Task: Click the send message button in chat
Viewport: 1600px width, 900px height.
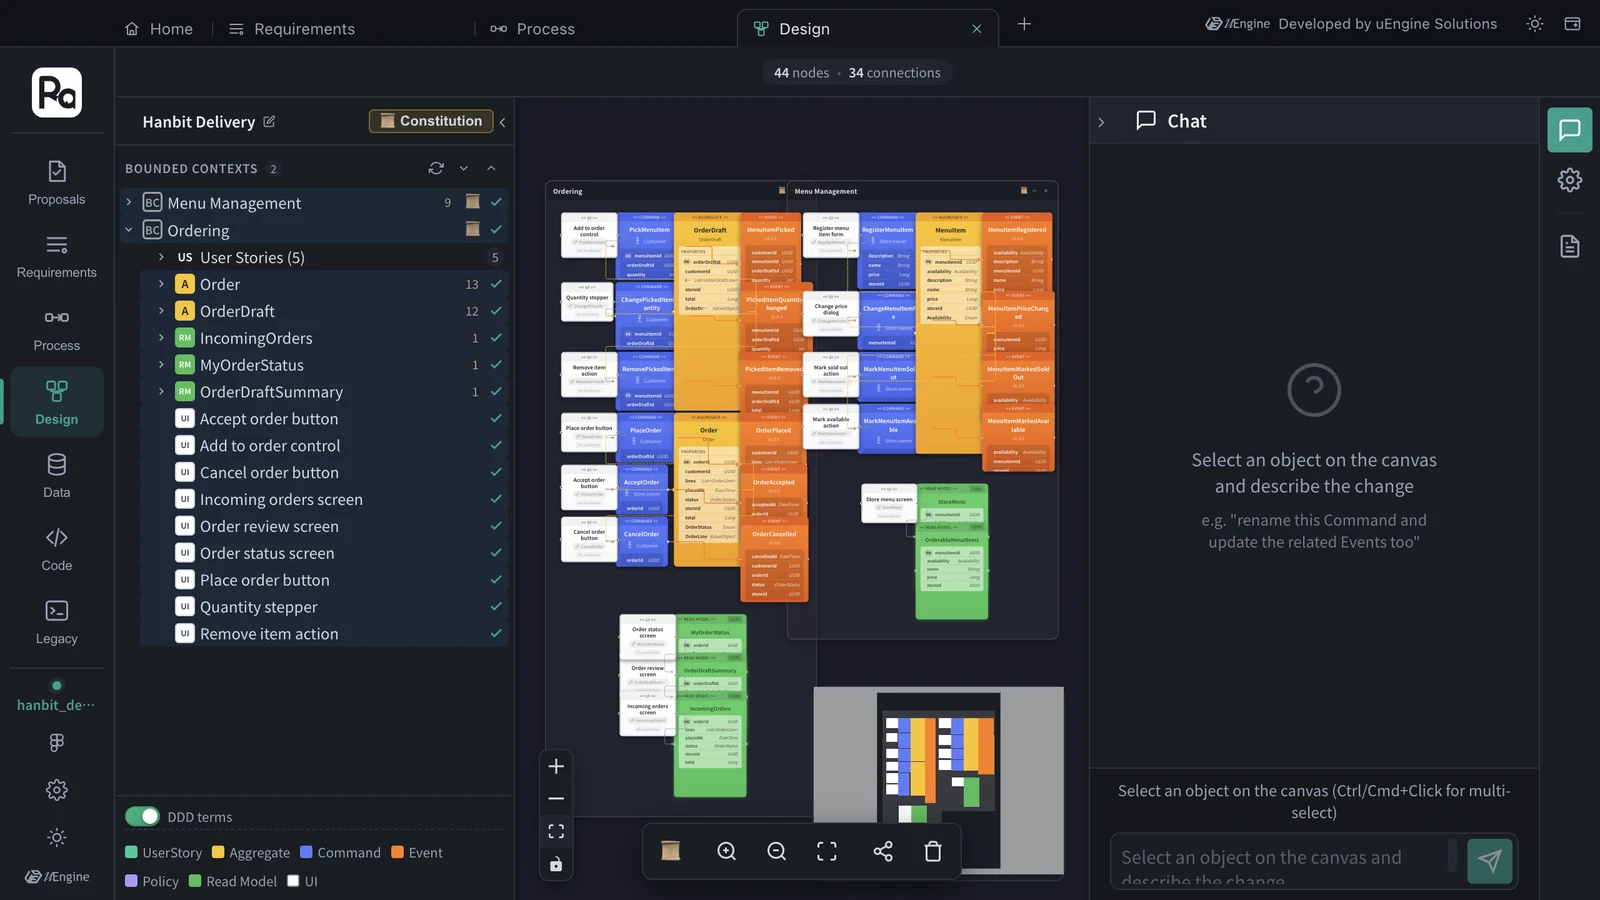Action: click(1490, 860)
